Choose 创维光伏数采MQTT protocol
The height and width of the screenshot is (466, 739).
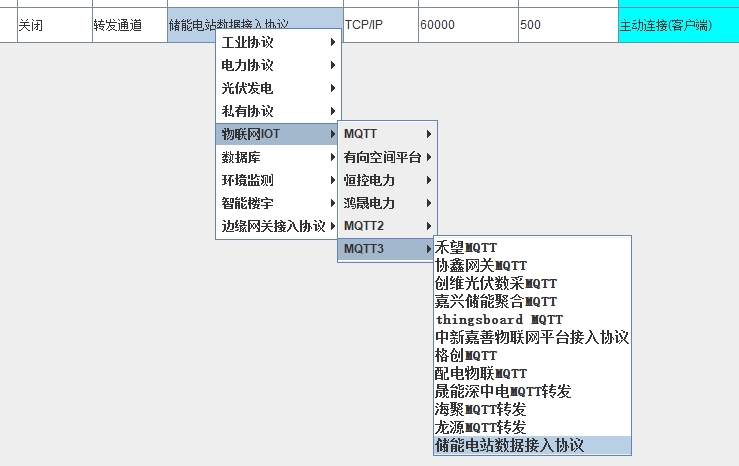[x=533, y=283]
